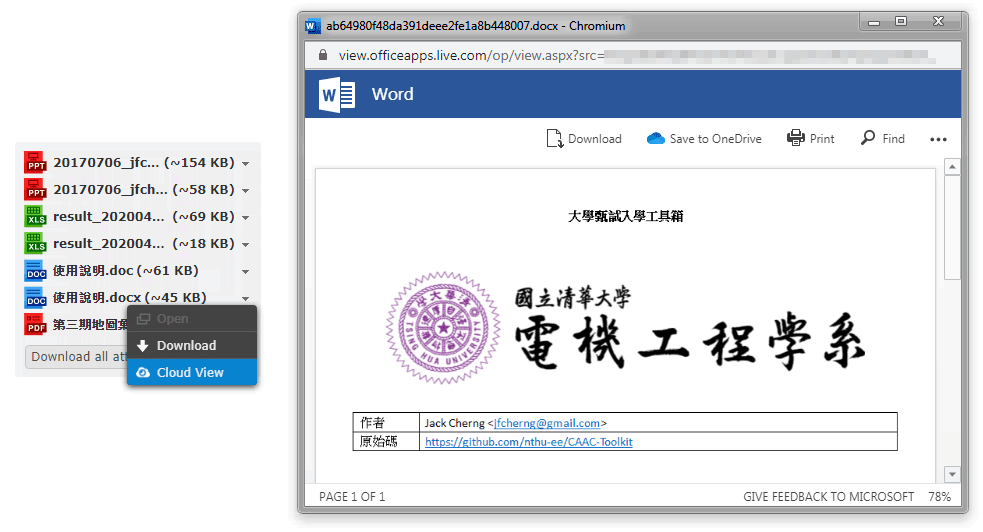Click file name 20170706_jfc... (~154 KB)

pos(144,162)
